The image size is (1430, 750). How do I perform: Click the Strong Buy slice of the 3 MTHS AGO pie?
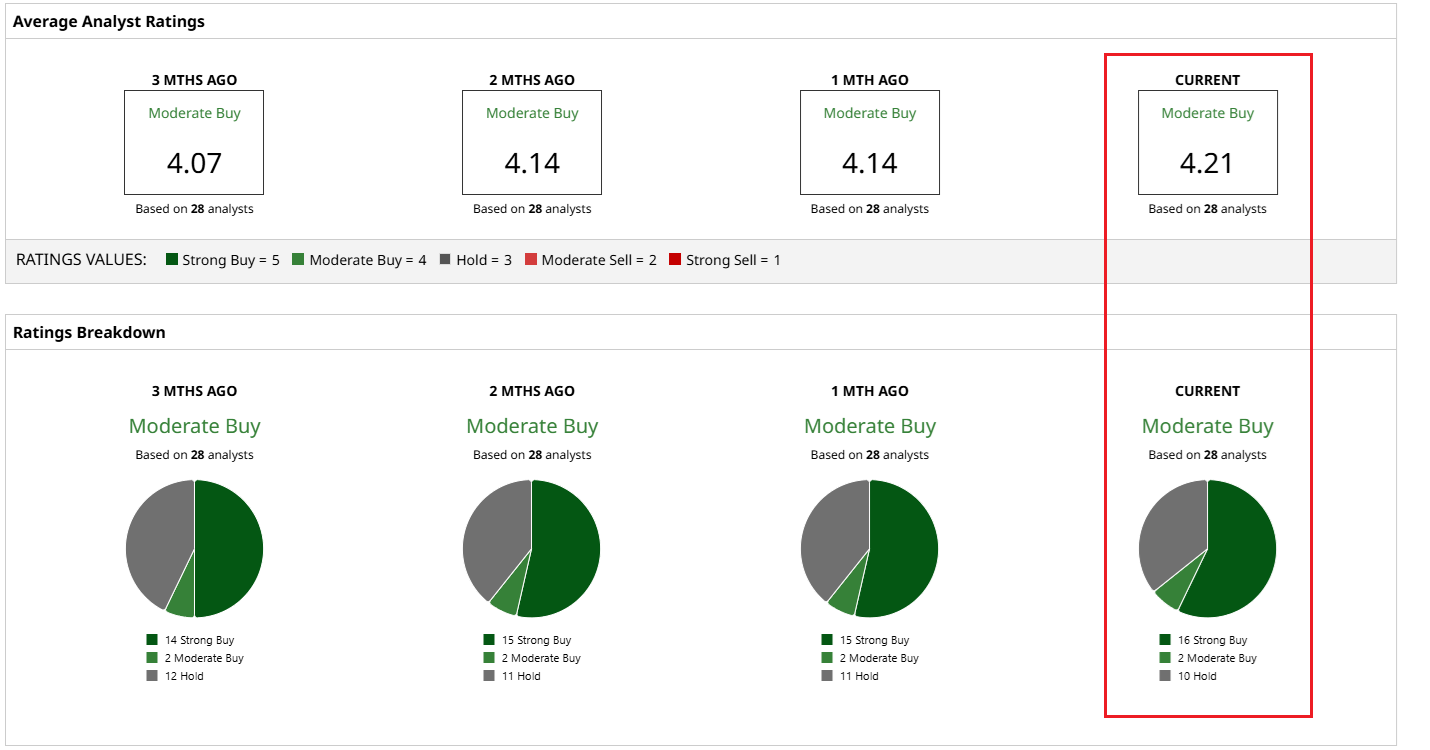click(230, 548)
